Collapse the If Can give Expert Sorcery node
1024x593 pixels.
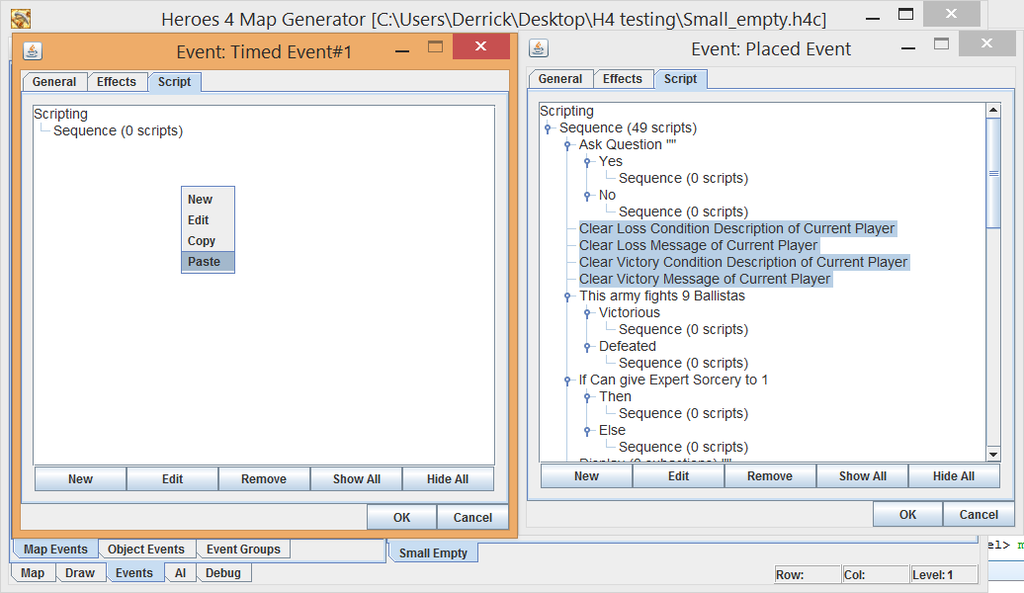tap(567, 380)
